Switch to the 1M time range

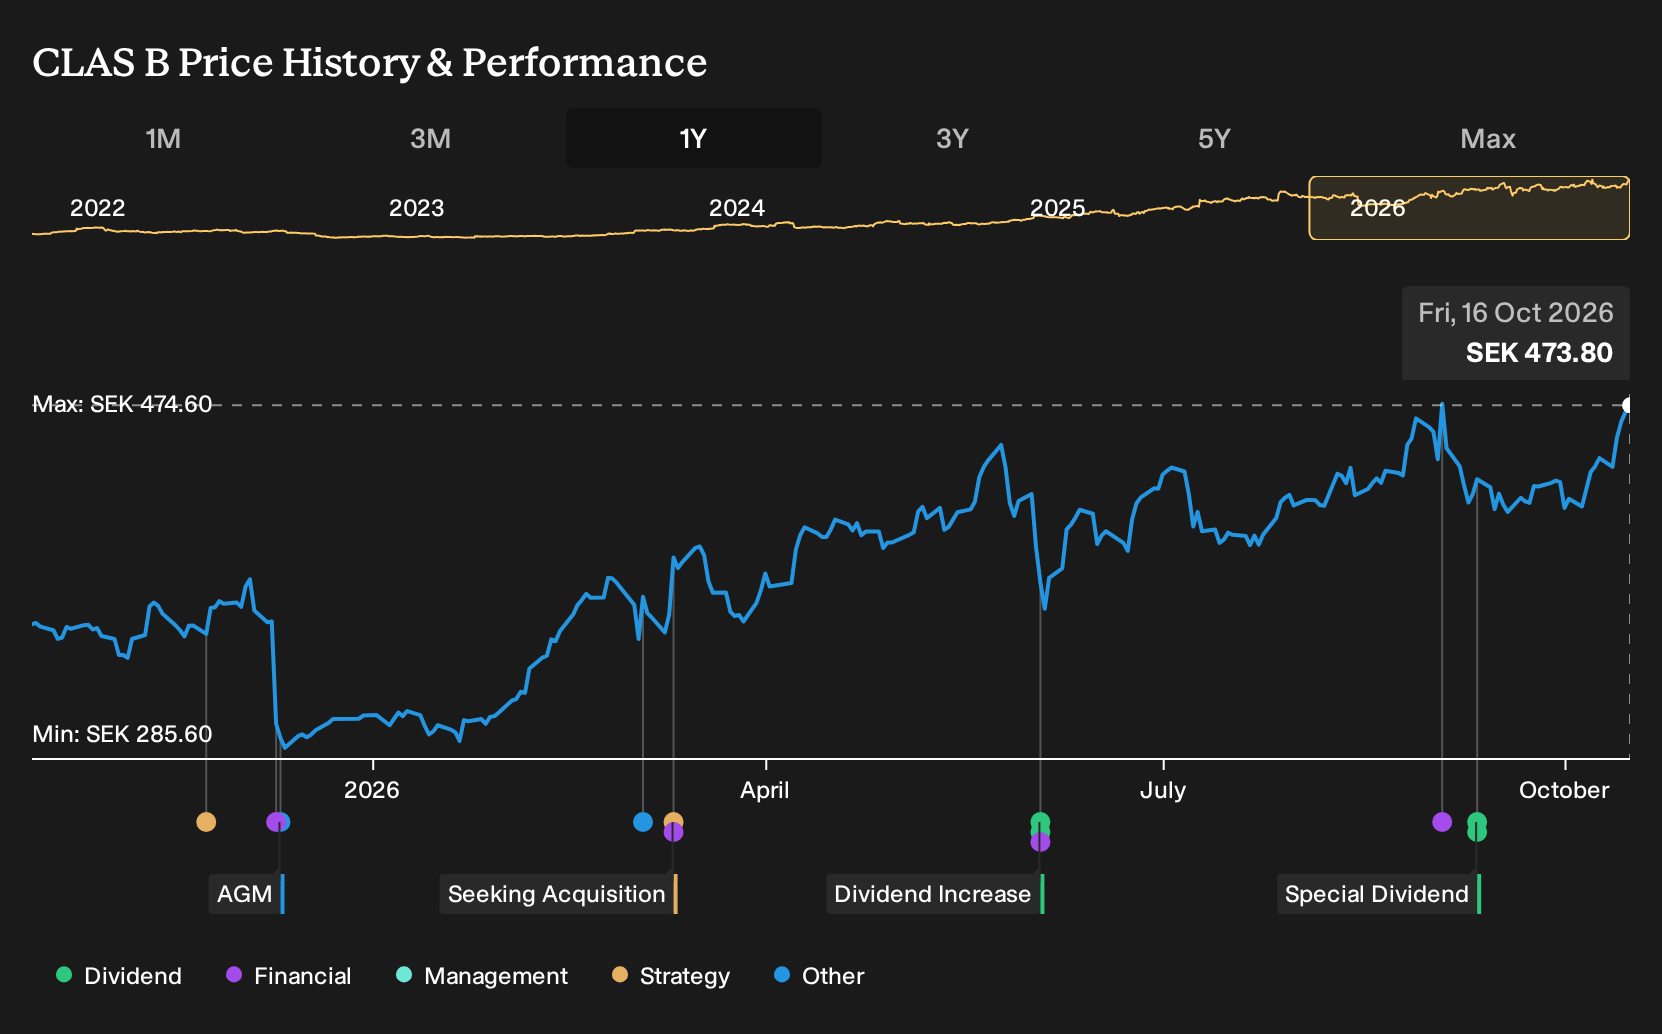pos(163,138)
